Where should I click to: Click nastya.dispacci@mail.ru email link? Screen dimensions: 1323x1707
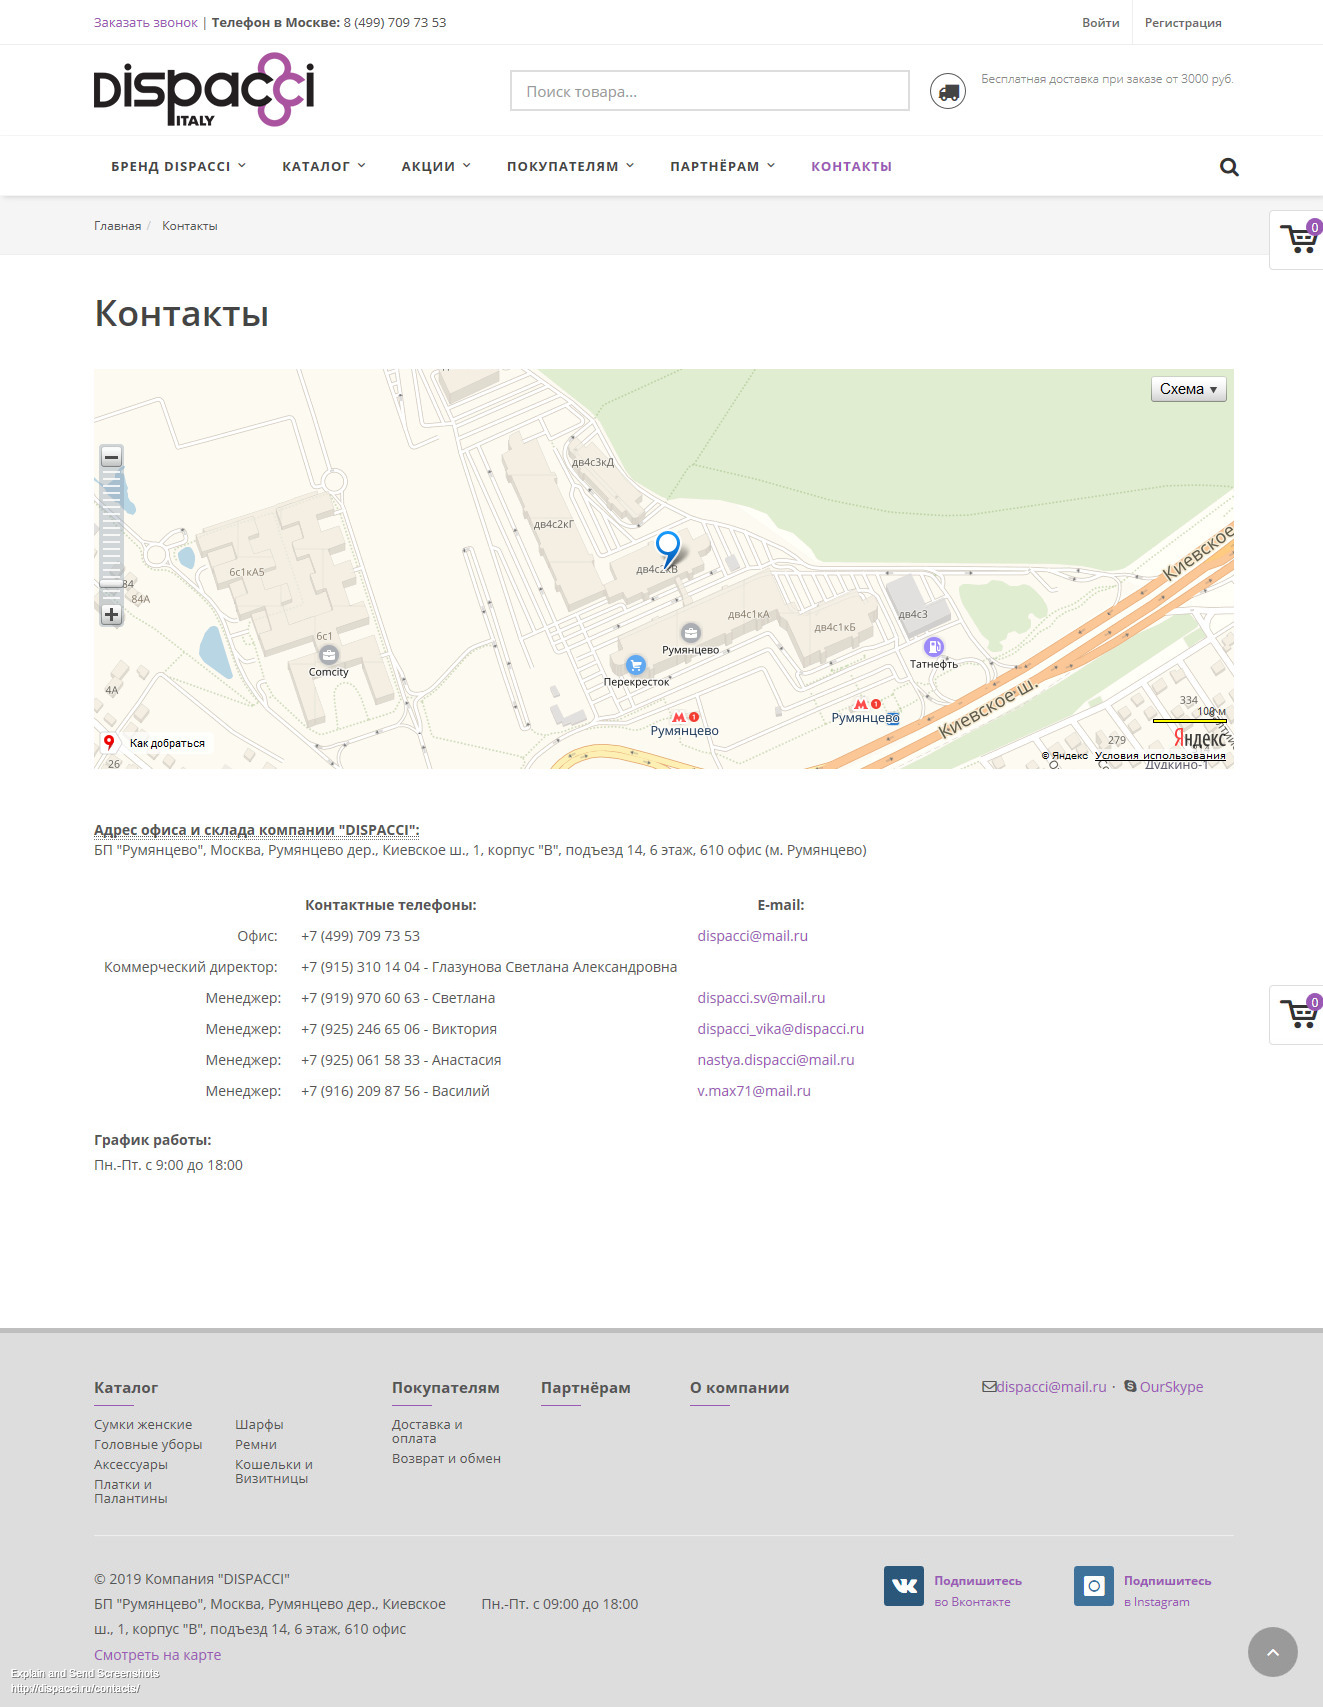pyautogui.click(x=776, y=1060)
